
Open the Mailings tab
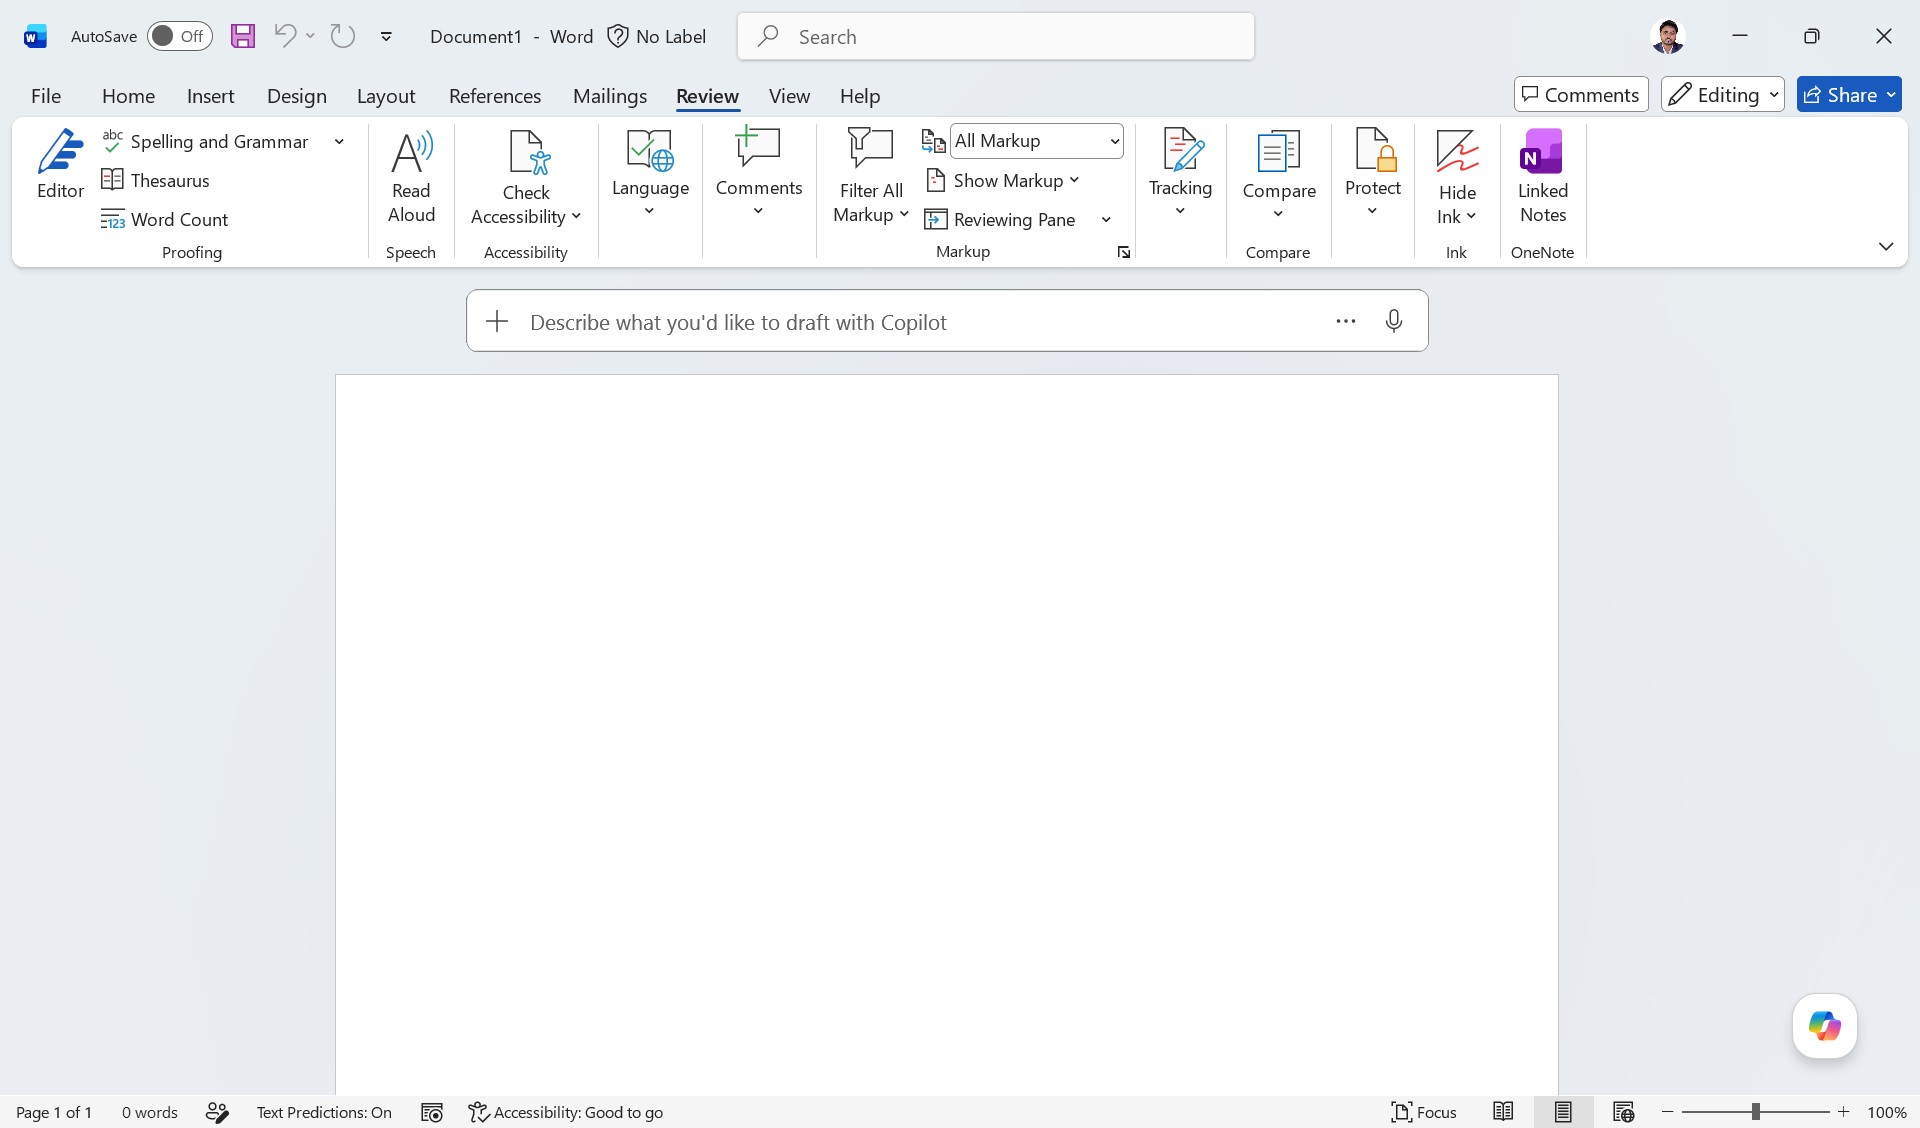pyautogui.click(x=610, y=95)
